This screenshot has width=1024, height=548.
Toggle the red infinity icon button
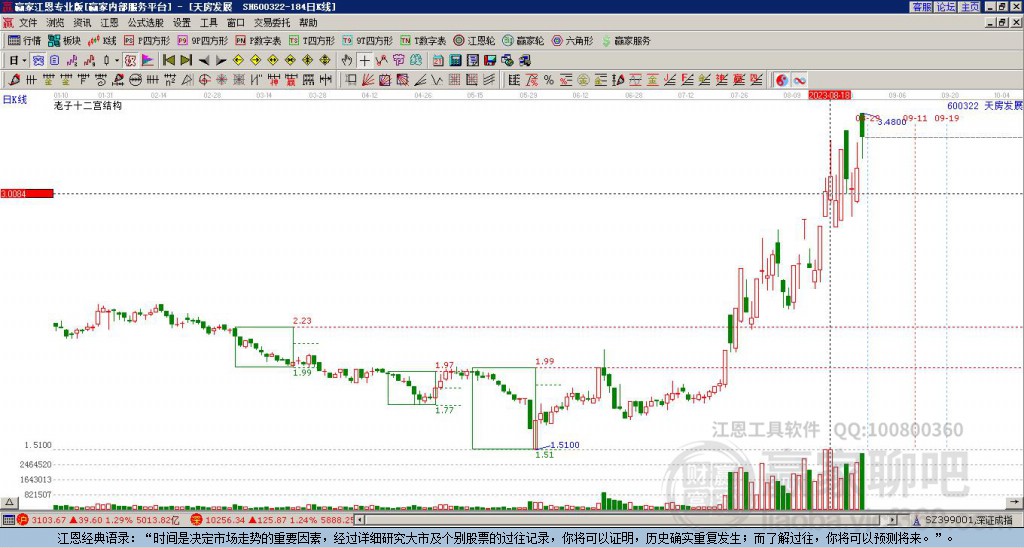(799, 80)
